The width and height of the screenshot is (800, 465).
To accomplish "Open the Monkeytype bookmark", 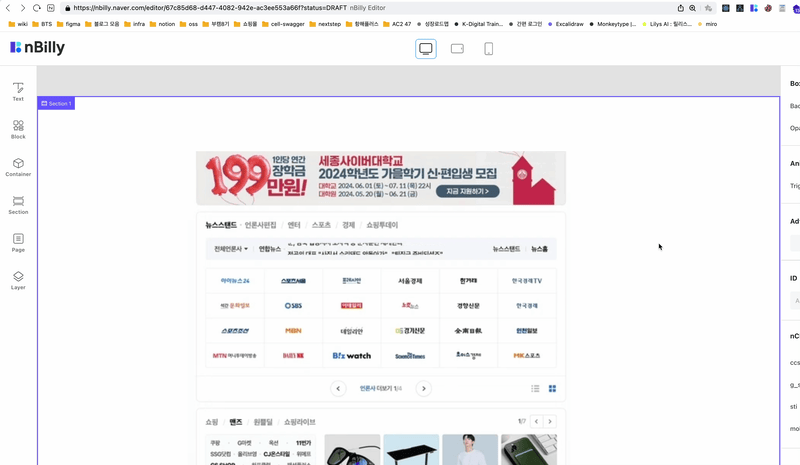I will pyautogui.click(x=612, y=24).
